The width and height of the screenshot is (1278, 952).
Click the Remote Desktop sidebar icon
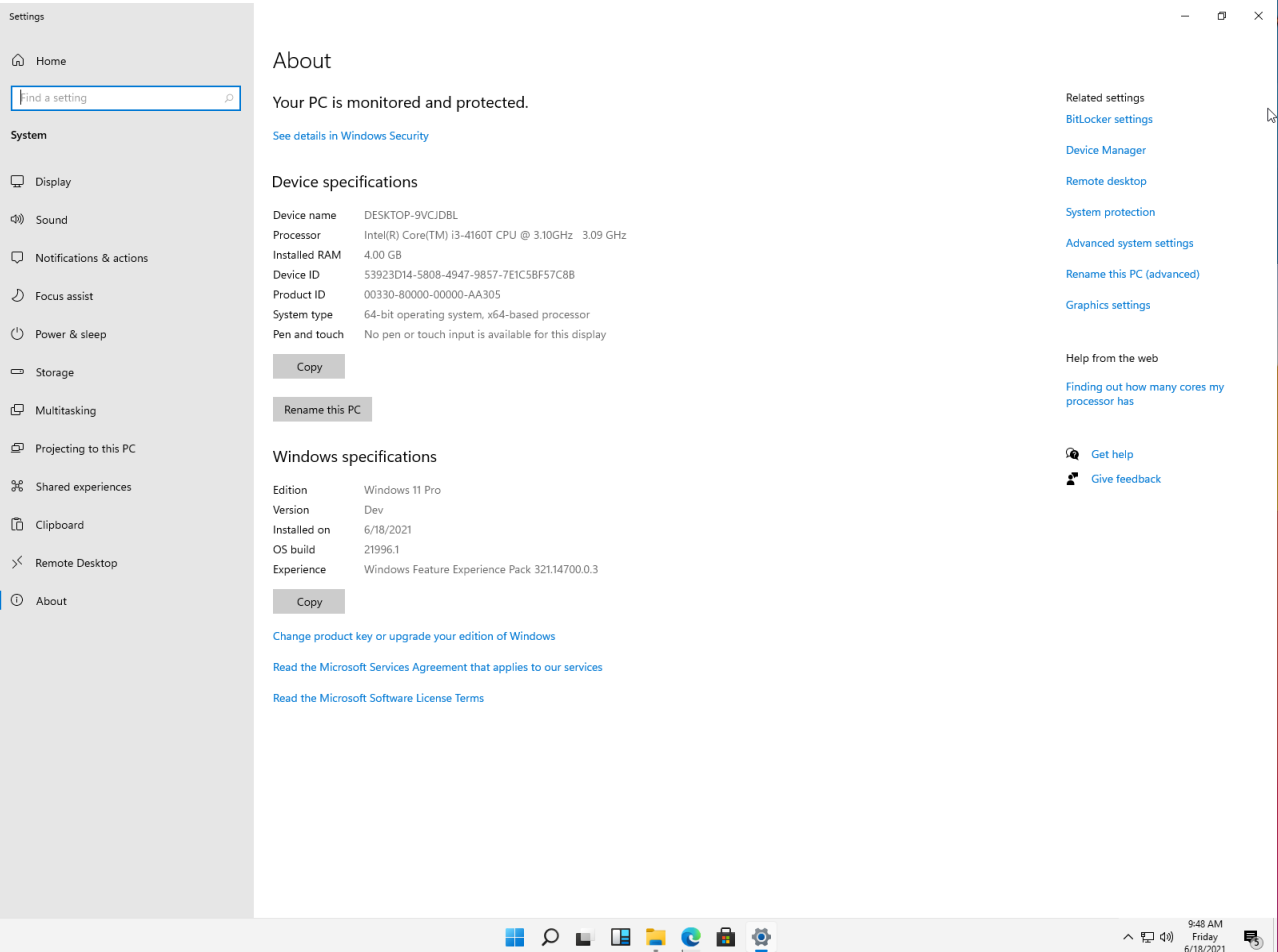pos(17,563)
